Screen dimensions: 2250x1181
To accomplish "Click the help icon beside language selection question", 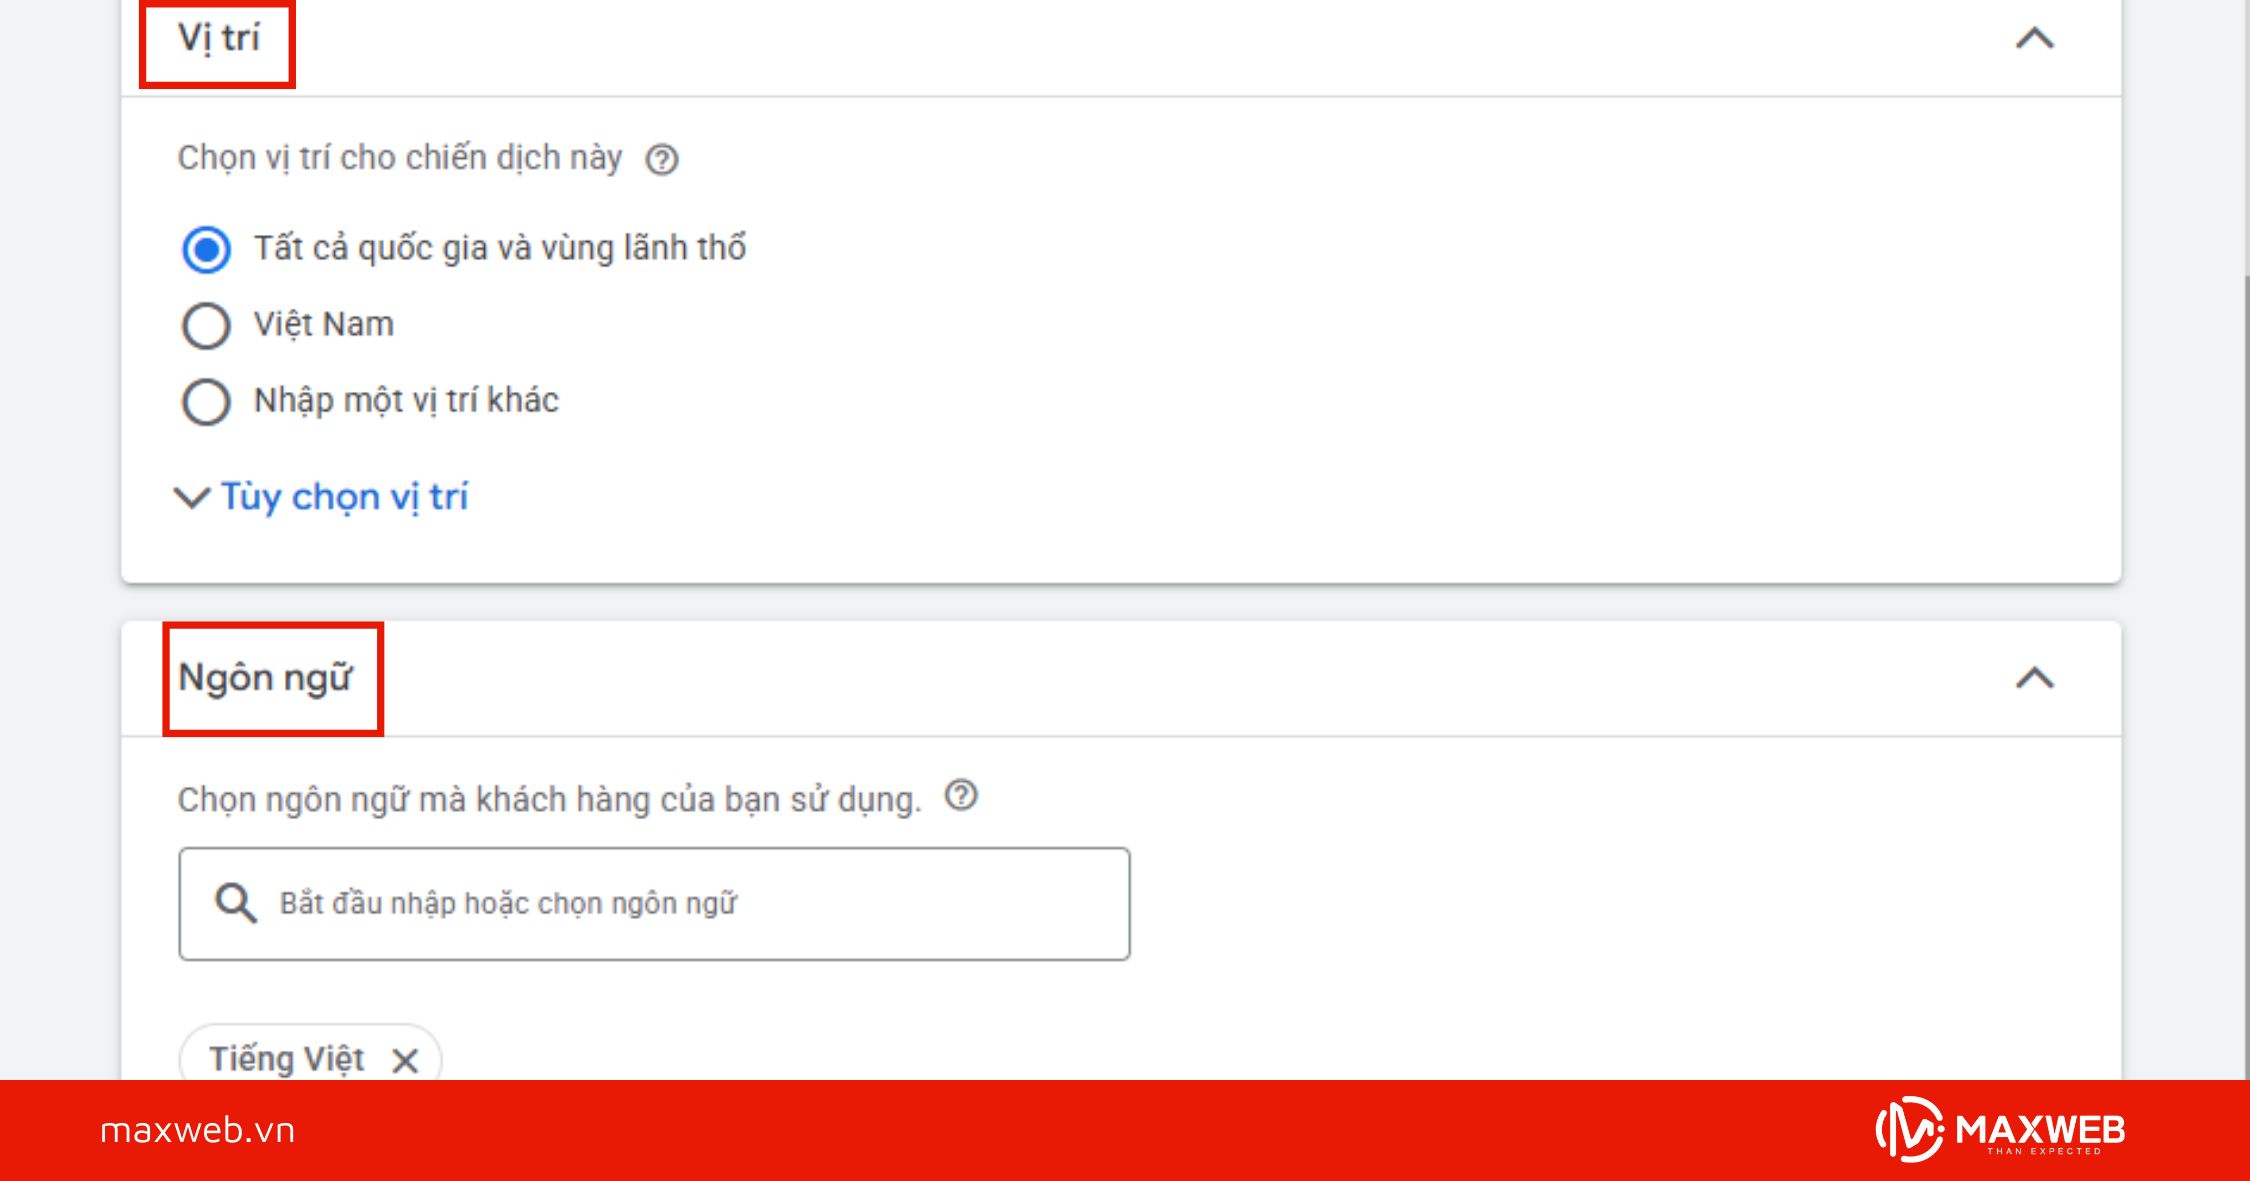I will click(962, 796).
